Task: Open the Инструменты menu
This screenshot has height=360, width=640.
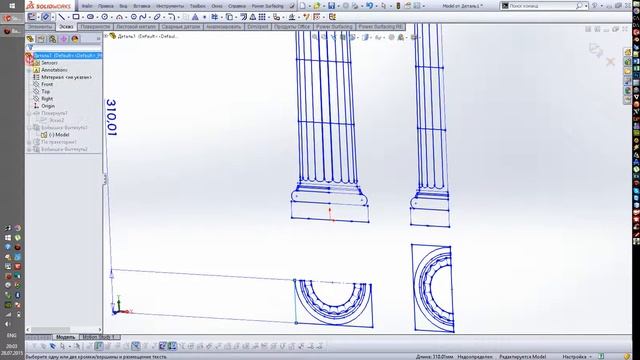Action: [x=170, y=6]
